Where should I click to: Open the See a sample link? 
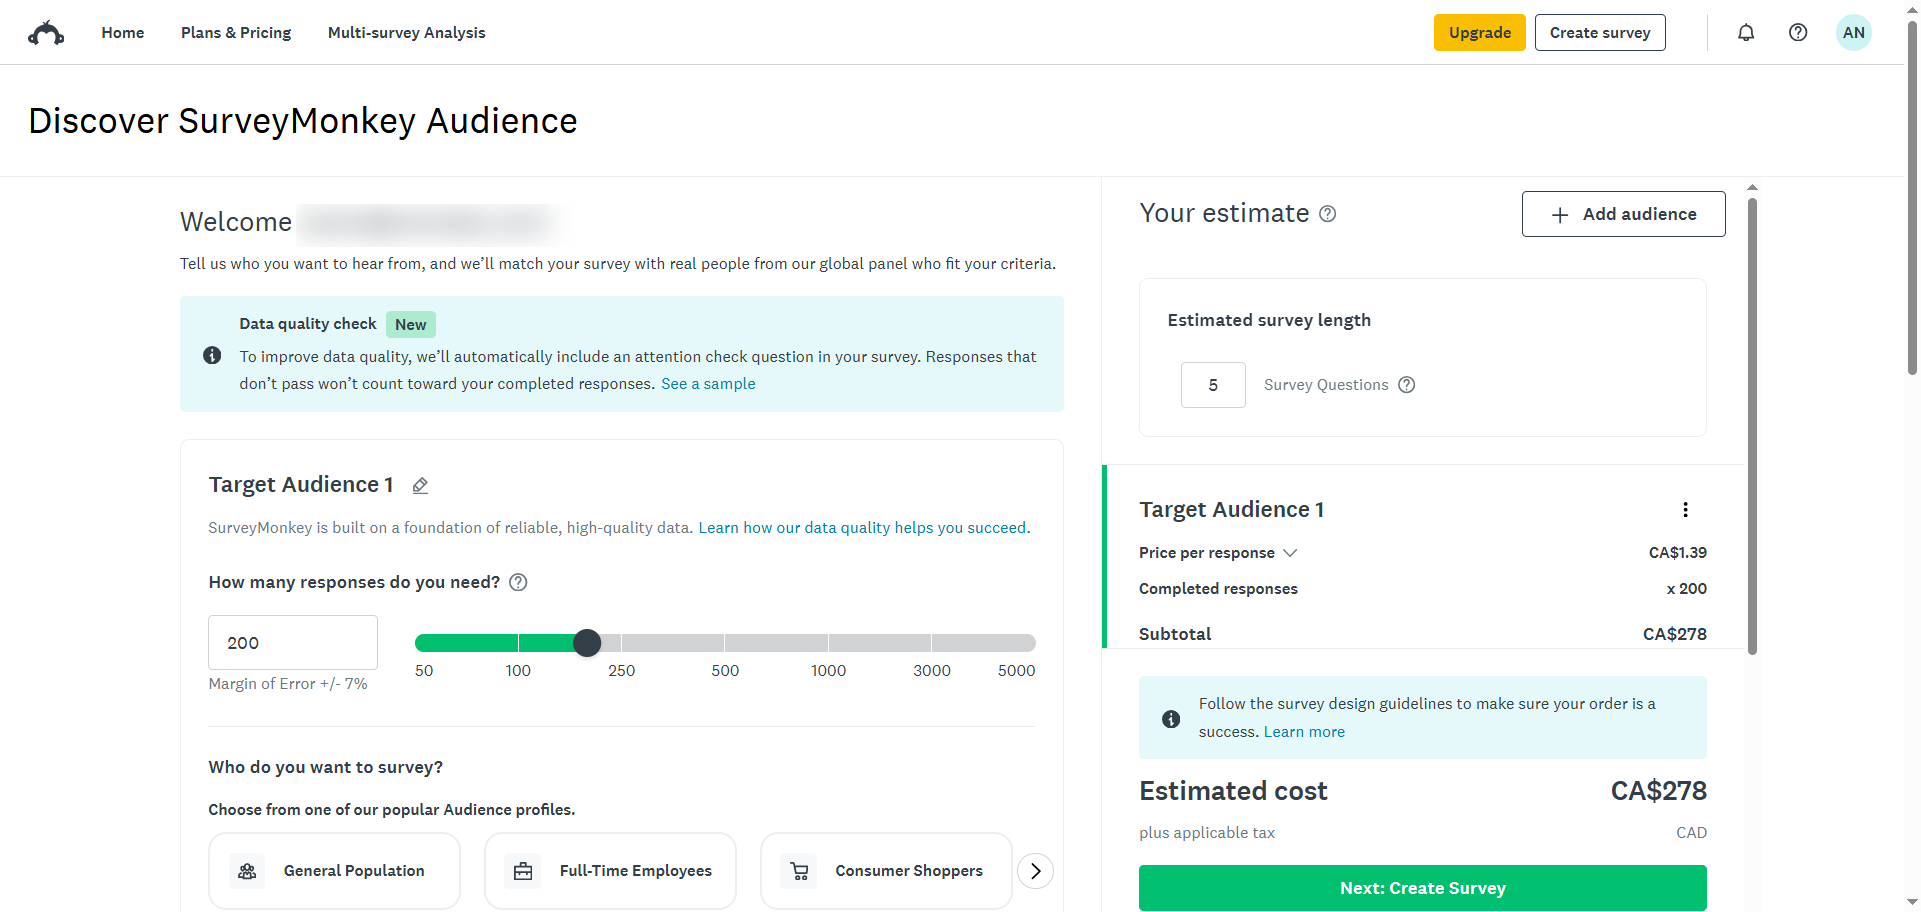coord(708,384)
